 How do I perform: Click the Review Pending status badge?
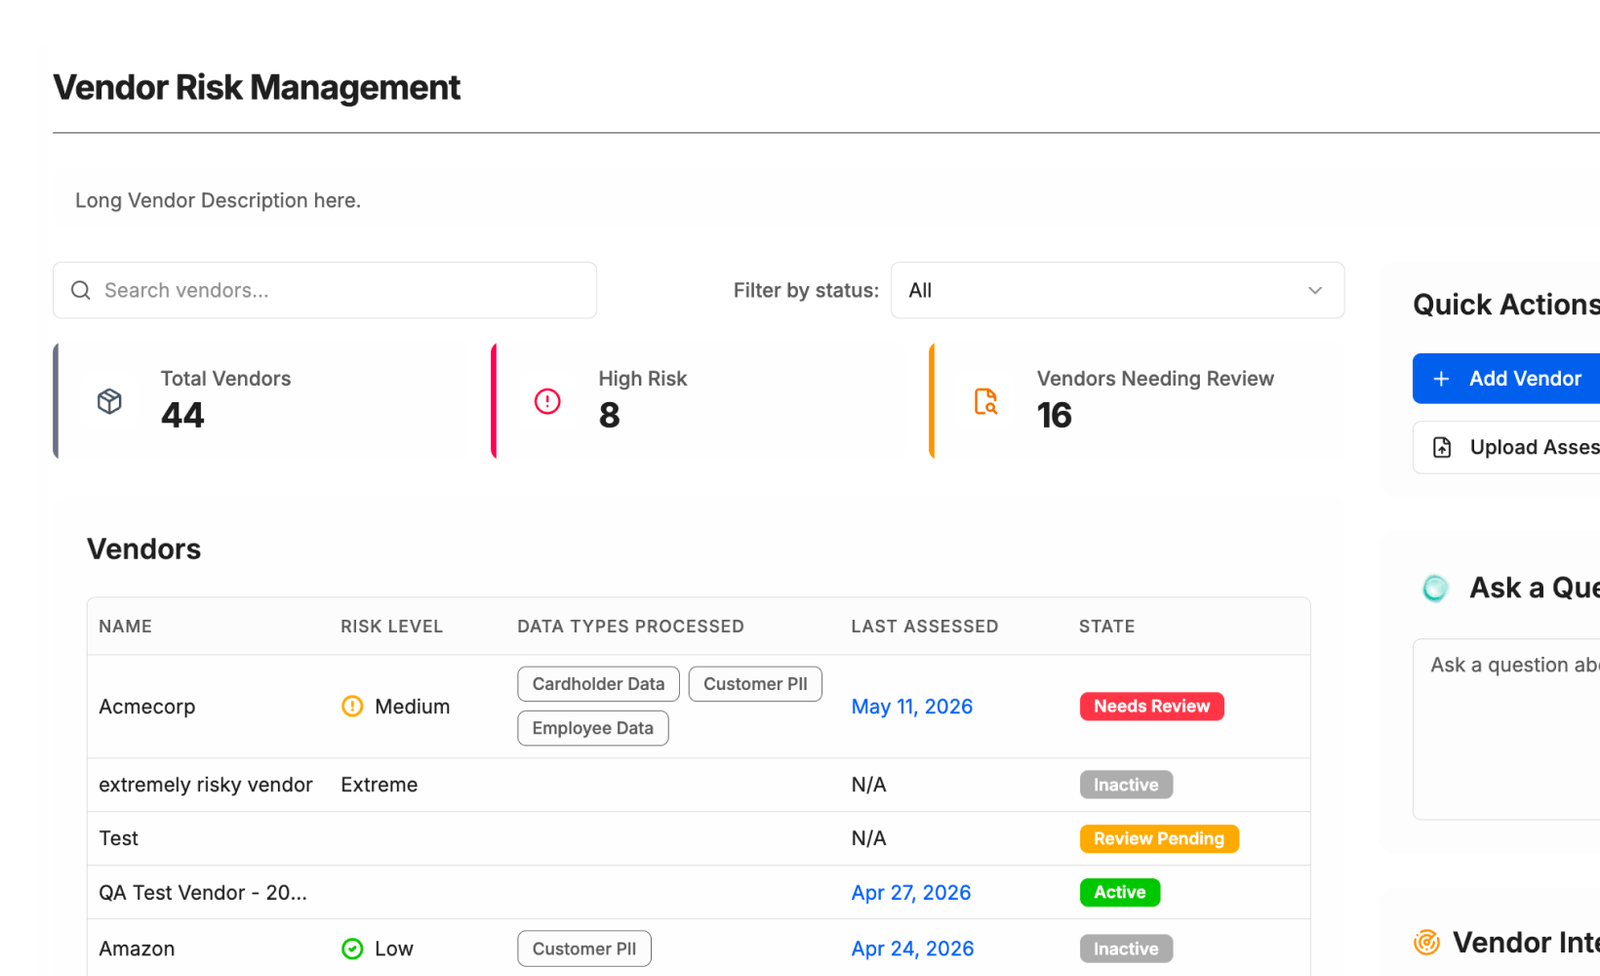pyautogui.click(x=1159, y=838)
